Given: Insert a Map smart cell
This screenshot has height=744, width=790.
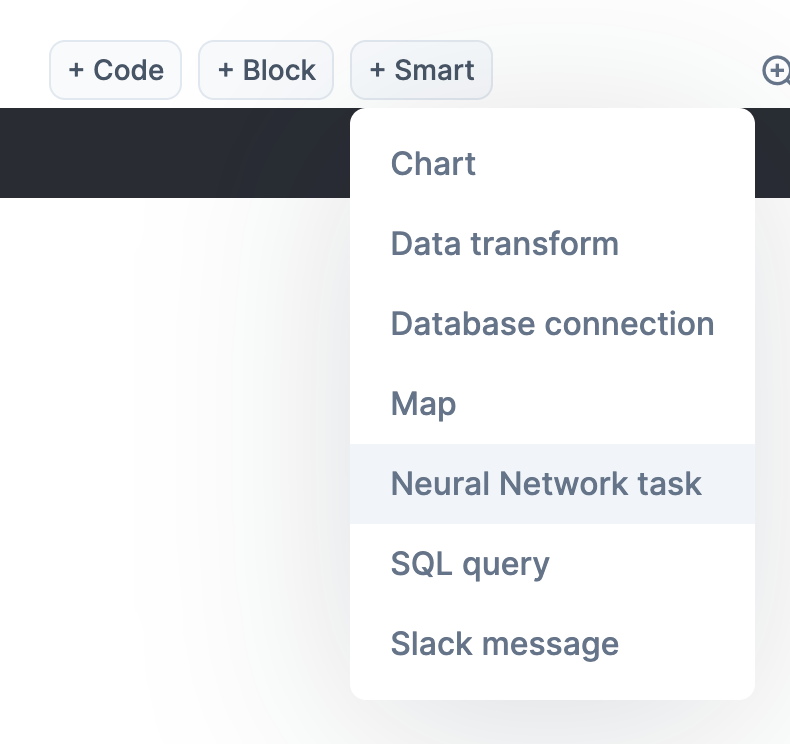Looking at the screenshot, I should click(x=423, y=404).
